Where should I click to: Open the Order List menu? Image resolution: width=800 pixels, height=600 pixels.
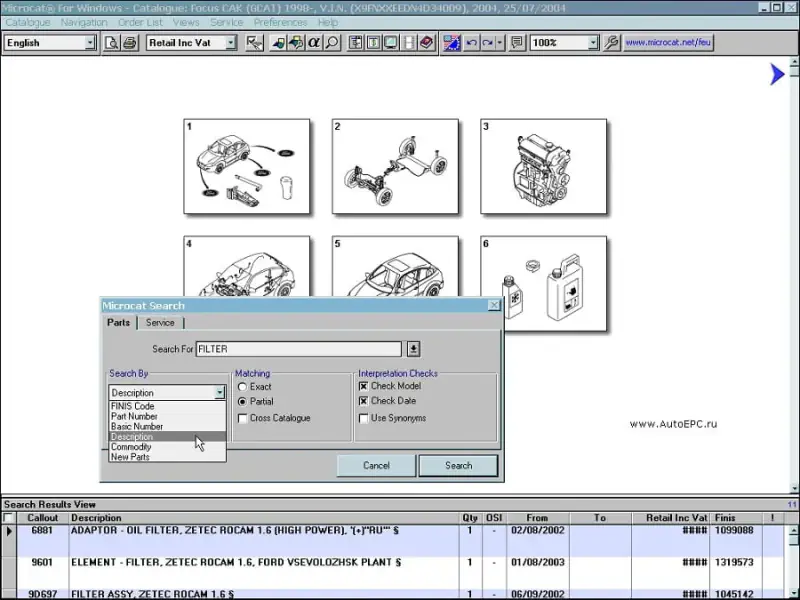tap(140, 22)
